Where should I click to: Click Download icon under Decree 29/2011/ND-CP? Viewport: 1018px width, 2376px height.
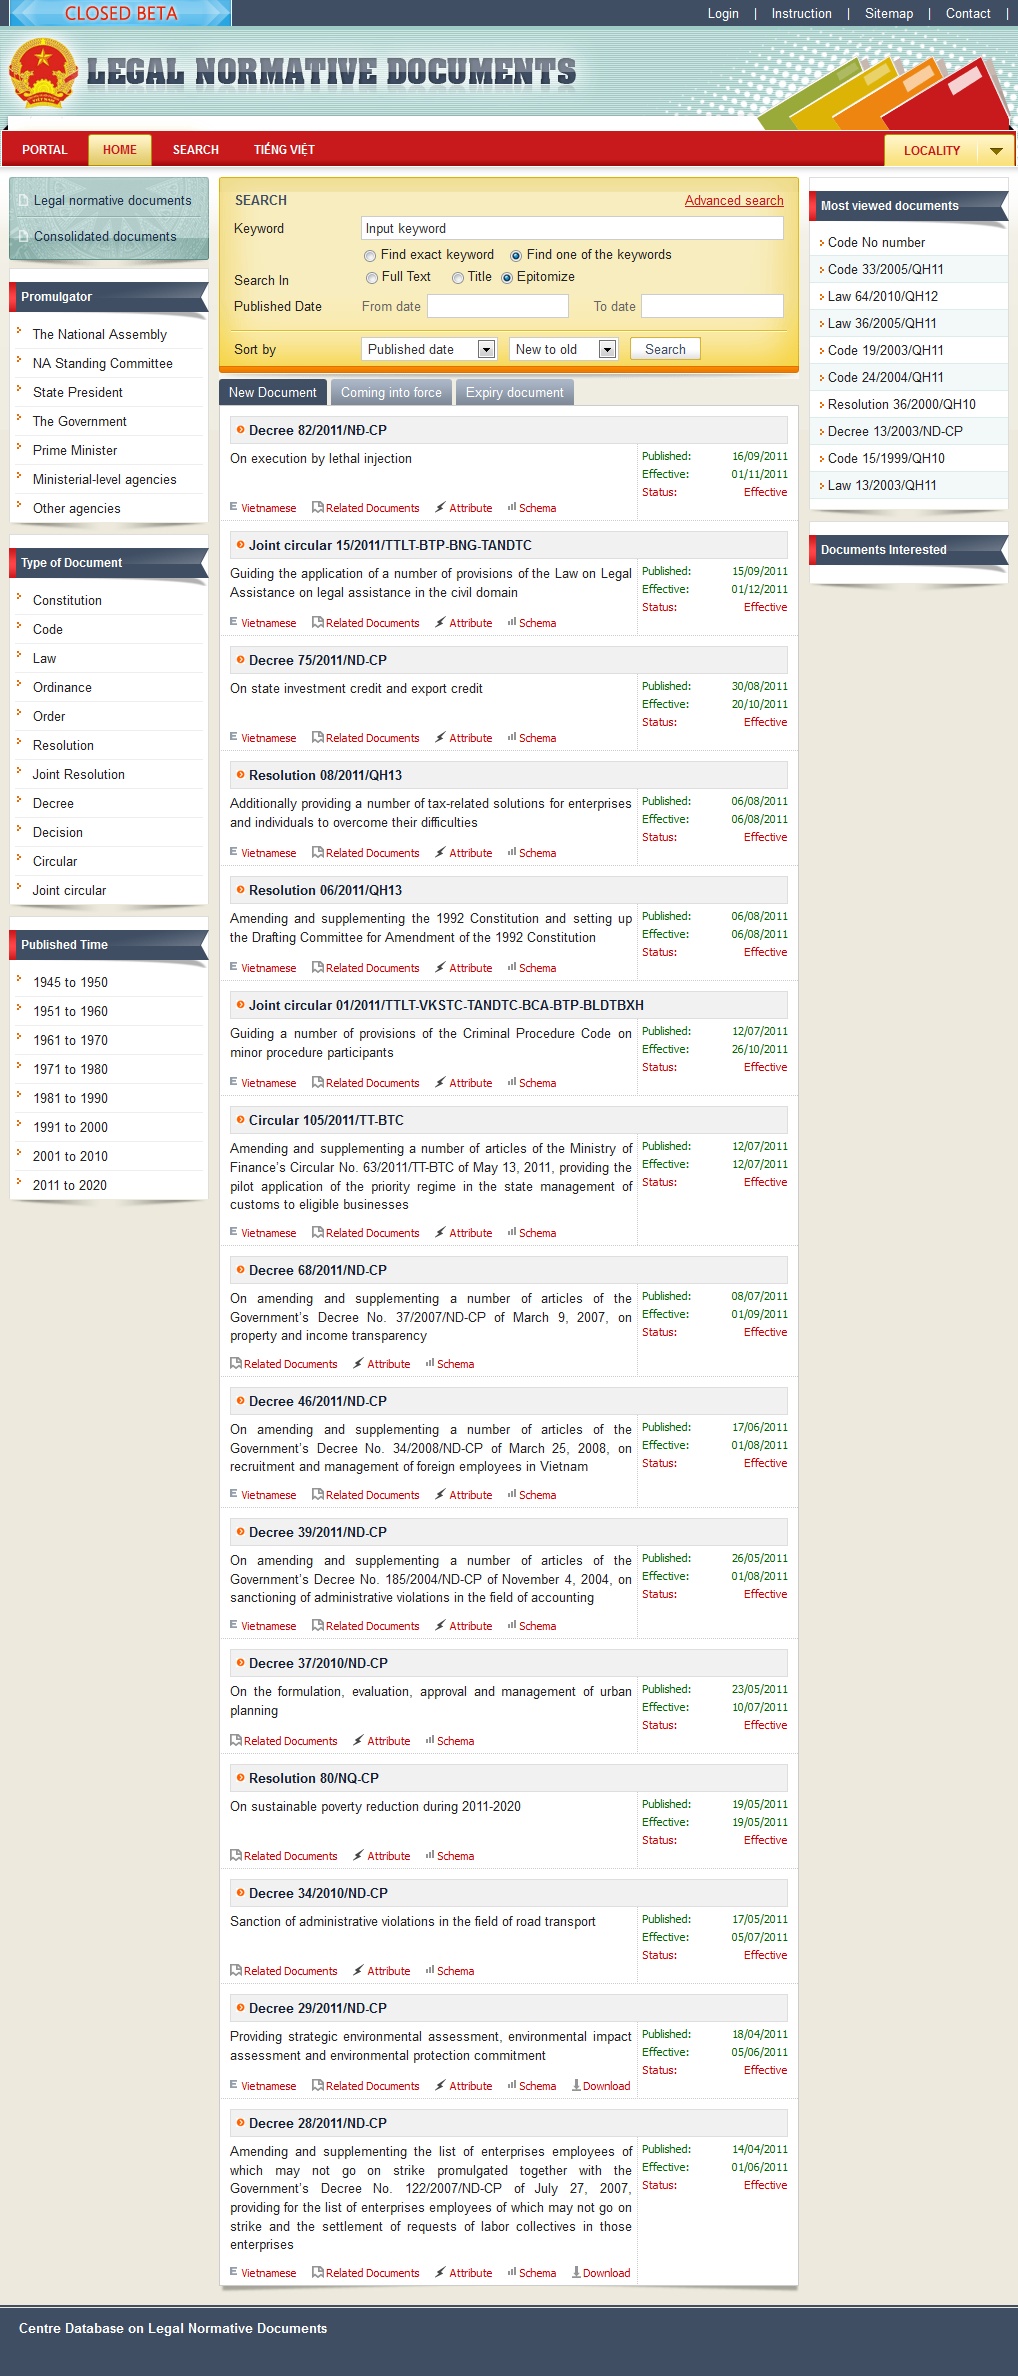(576, 2086)
